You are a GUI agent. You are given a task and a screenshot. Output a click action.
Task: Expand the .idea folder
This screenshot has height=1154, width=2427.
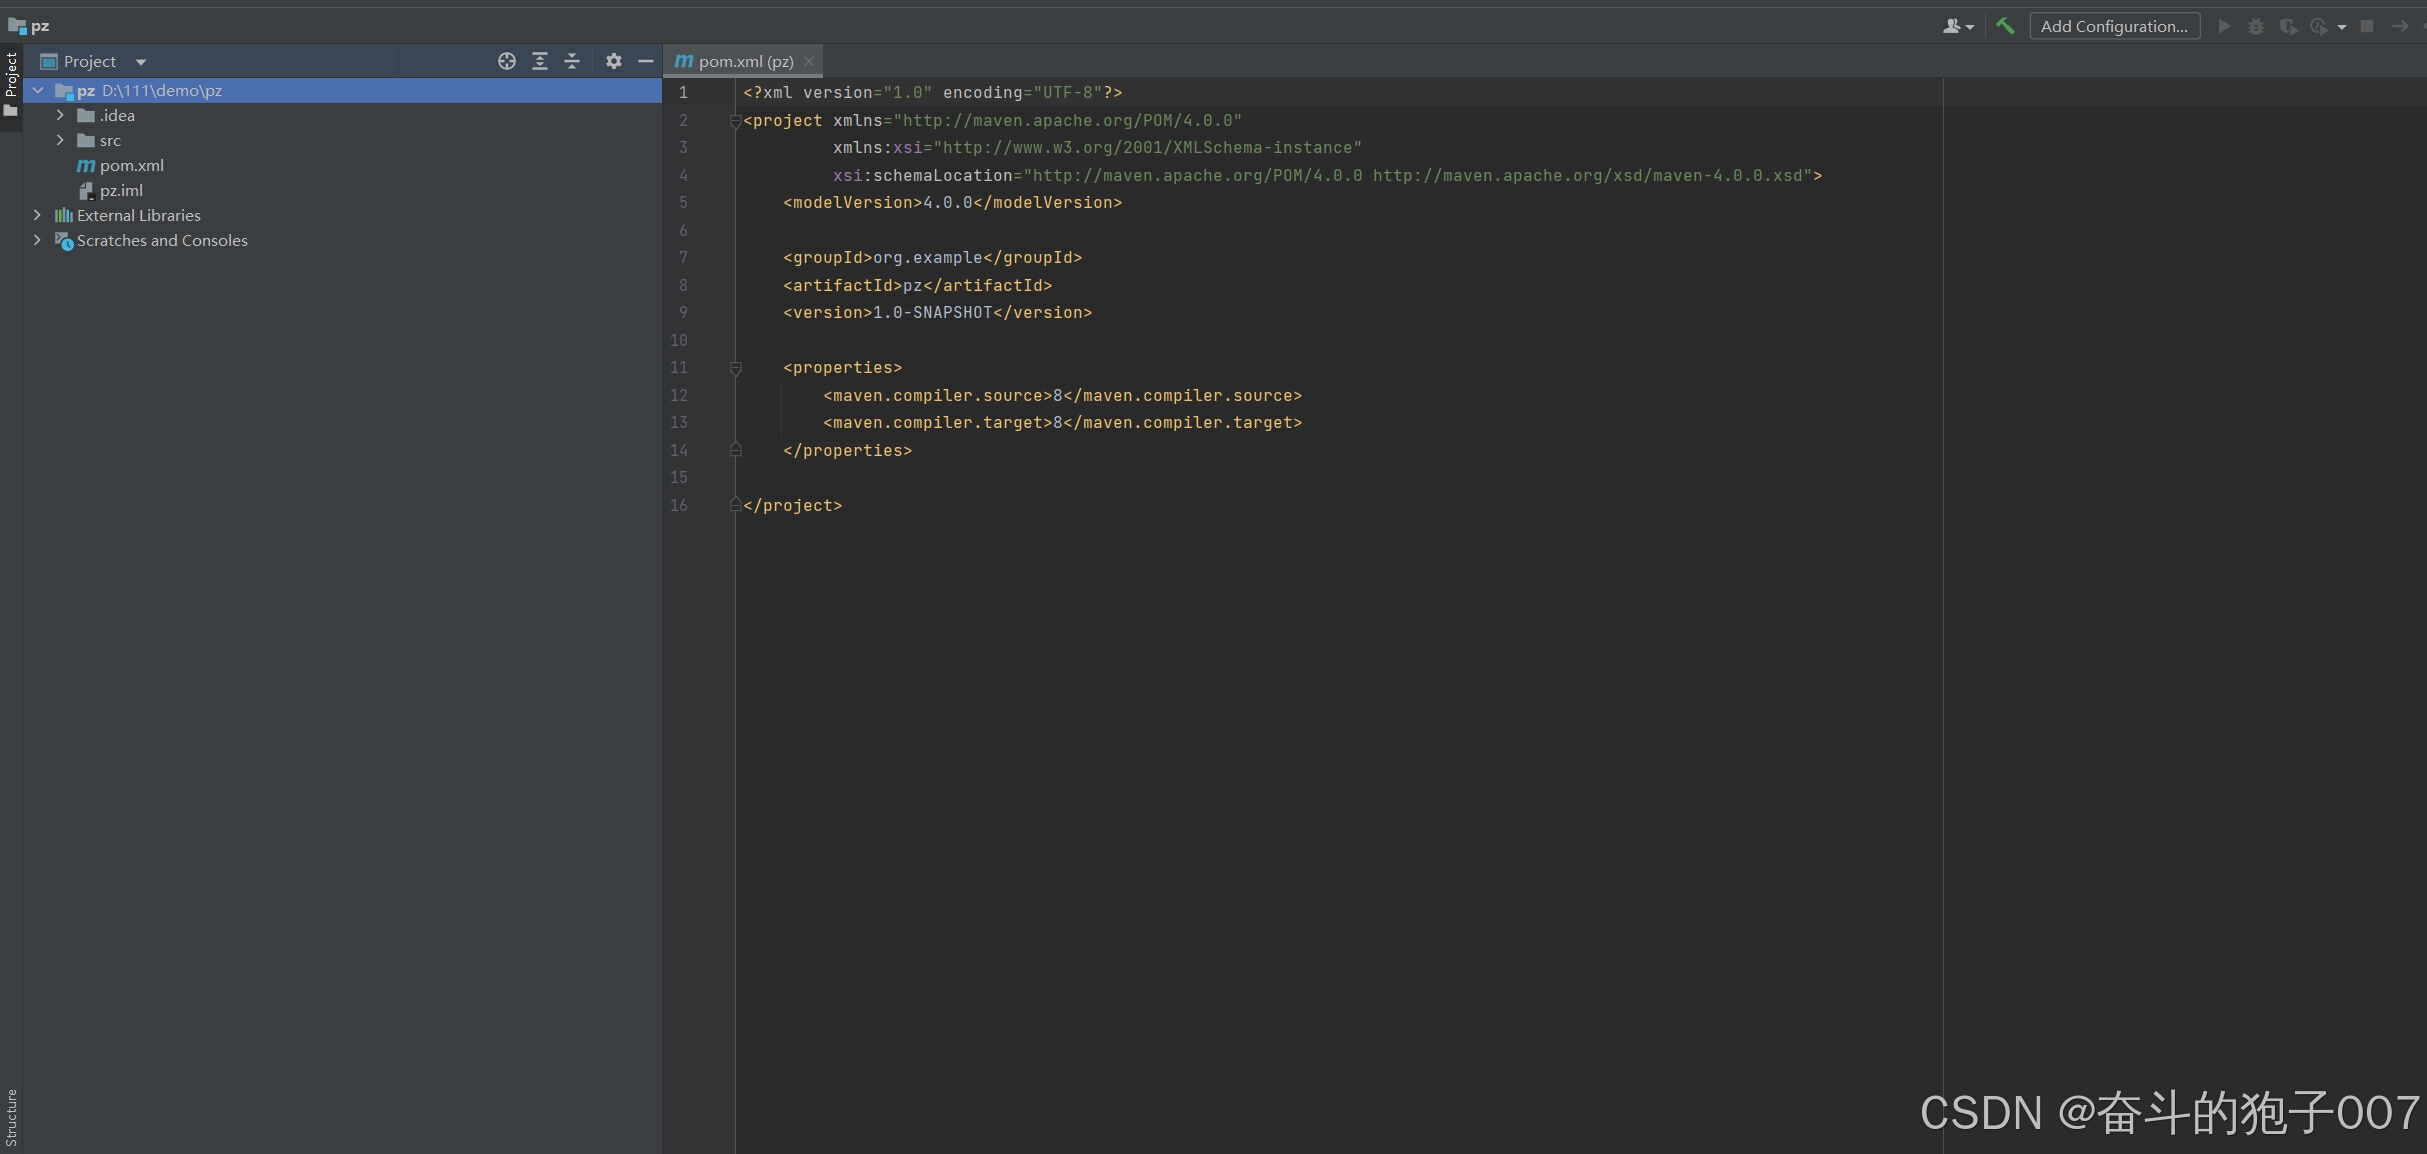60,115
